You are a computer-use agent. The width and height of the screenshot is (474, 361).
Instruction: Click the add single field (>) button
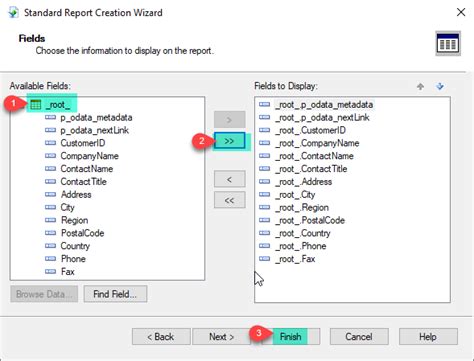[x=229, y=119]
